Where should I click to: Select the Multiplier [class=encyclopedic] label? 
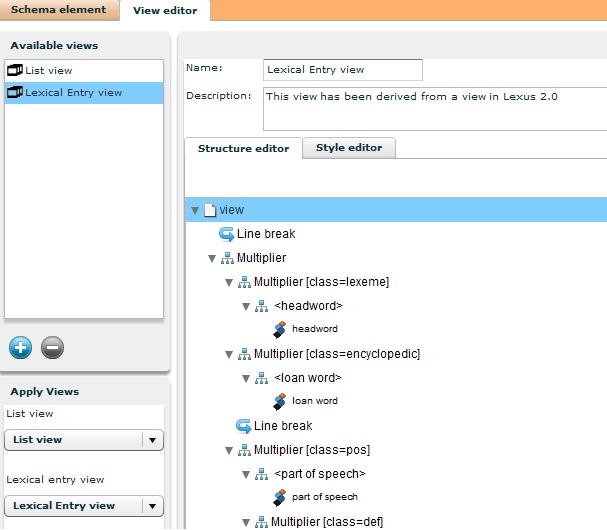pyautogui.click(x=337, y=354)
